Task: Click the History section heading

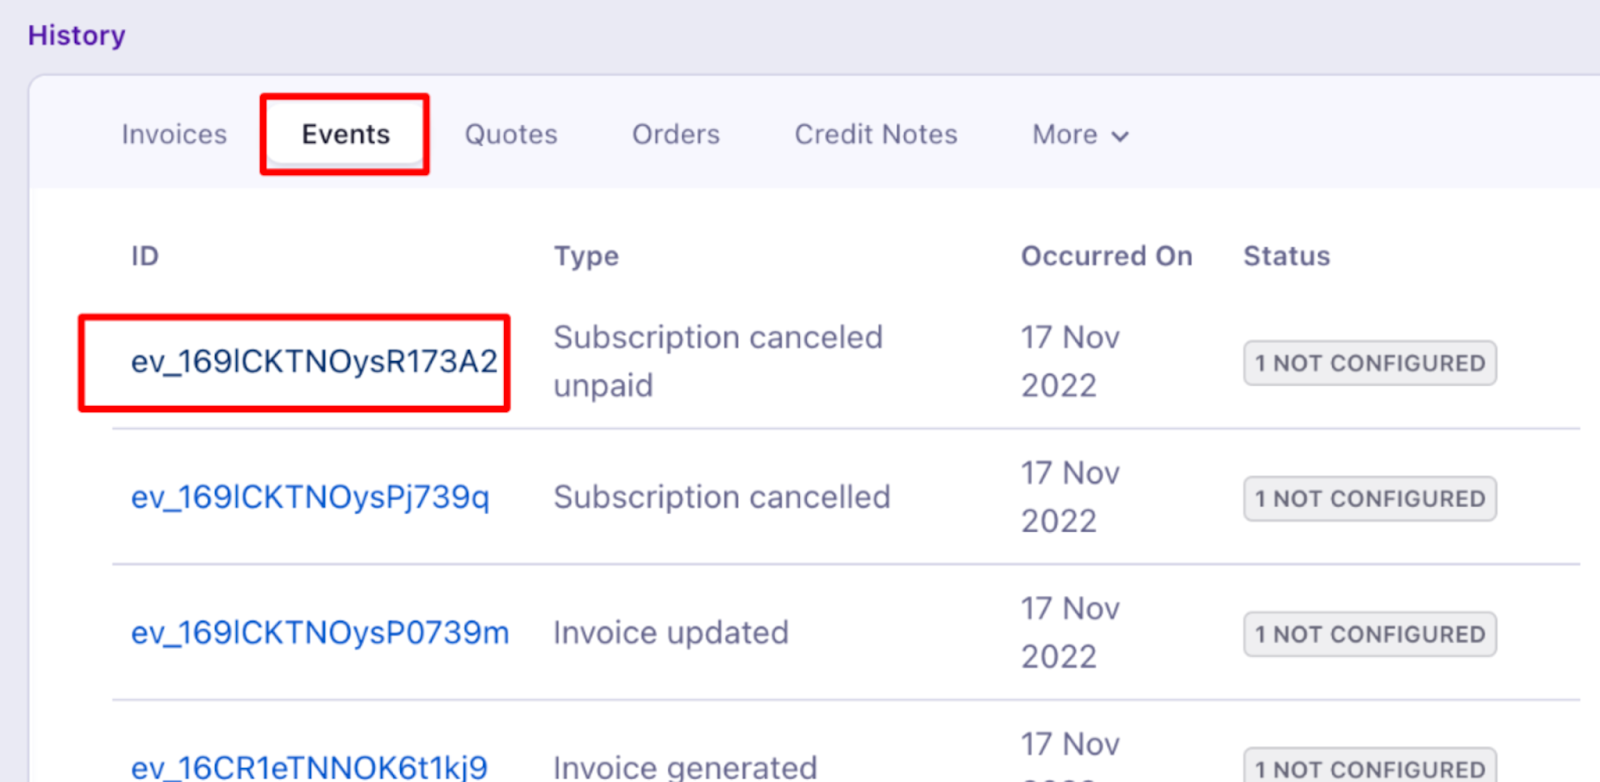Action: coord(77,35)
